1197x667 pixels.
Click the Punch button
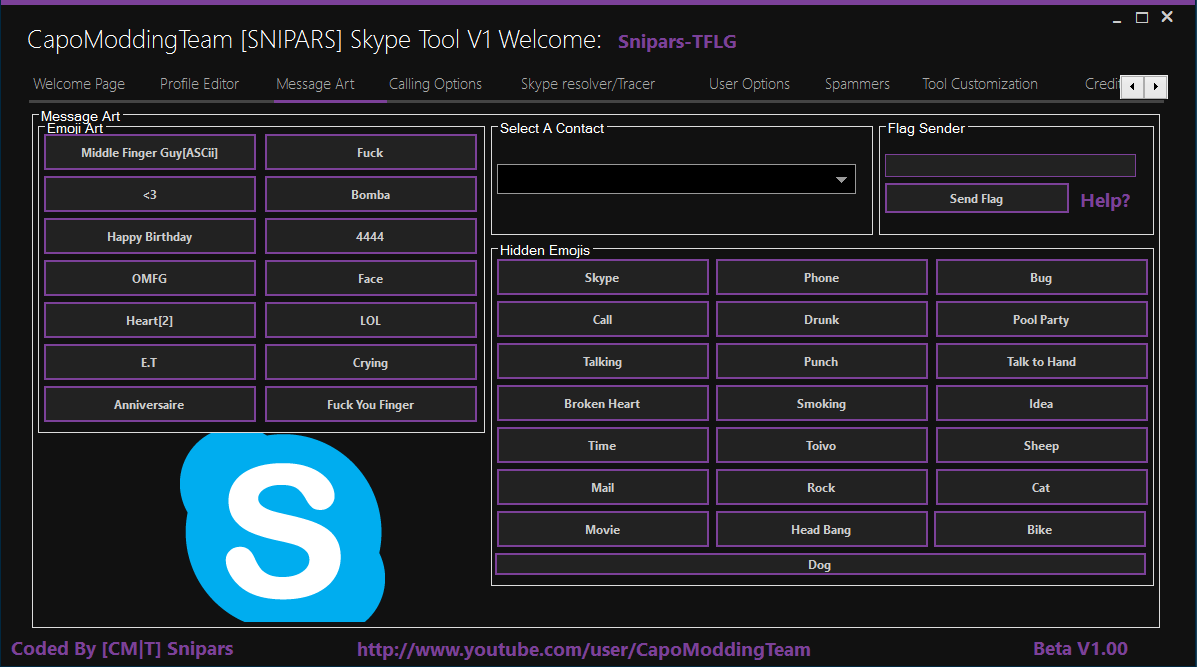point(821,362)
